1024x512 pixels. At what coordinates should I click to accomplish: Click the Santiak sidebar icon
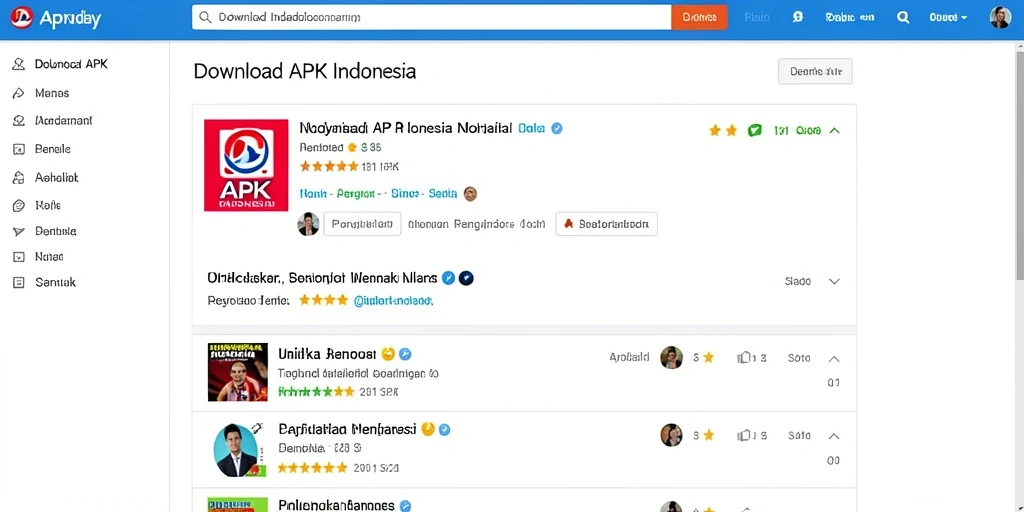coord(19,282)
